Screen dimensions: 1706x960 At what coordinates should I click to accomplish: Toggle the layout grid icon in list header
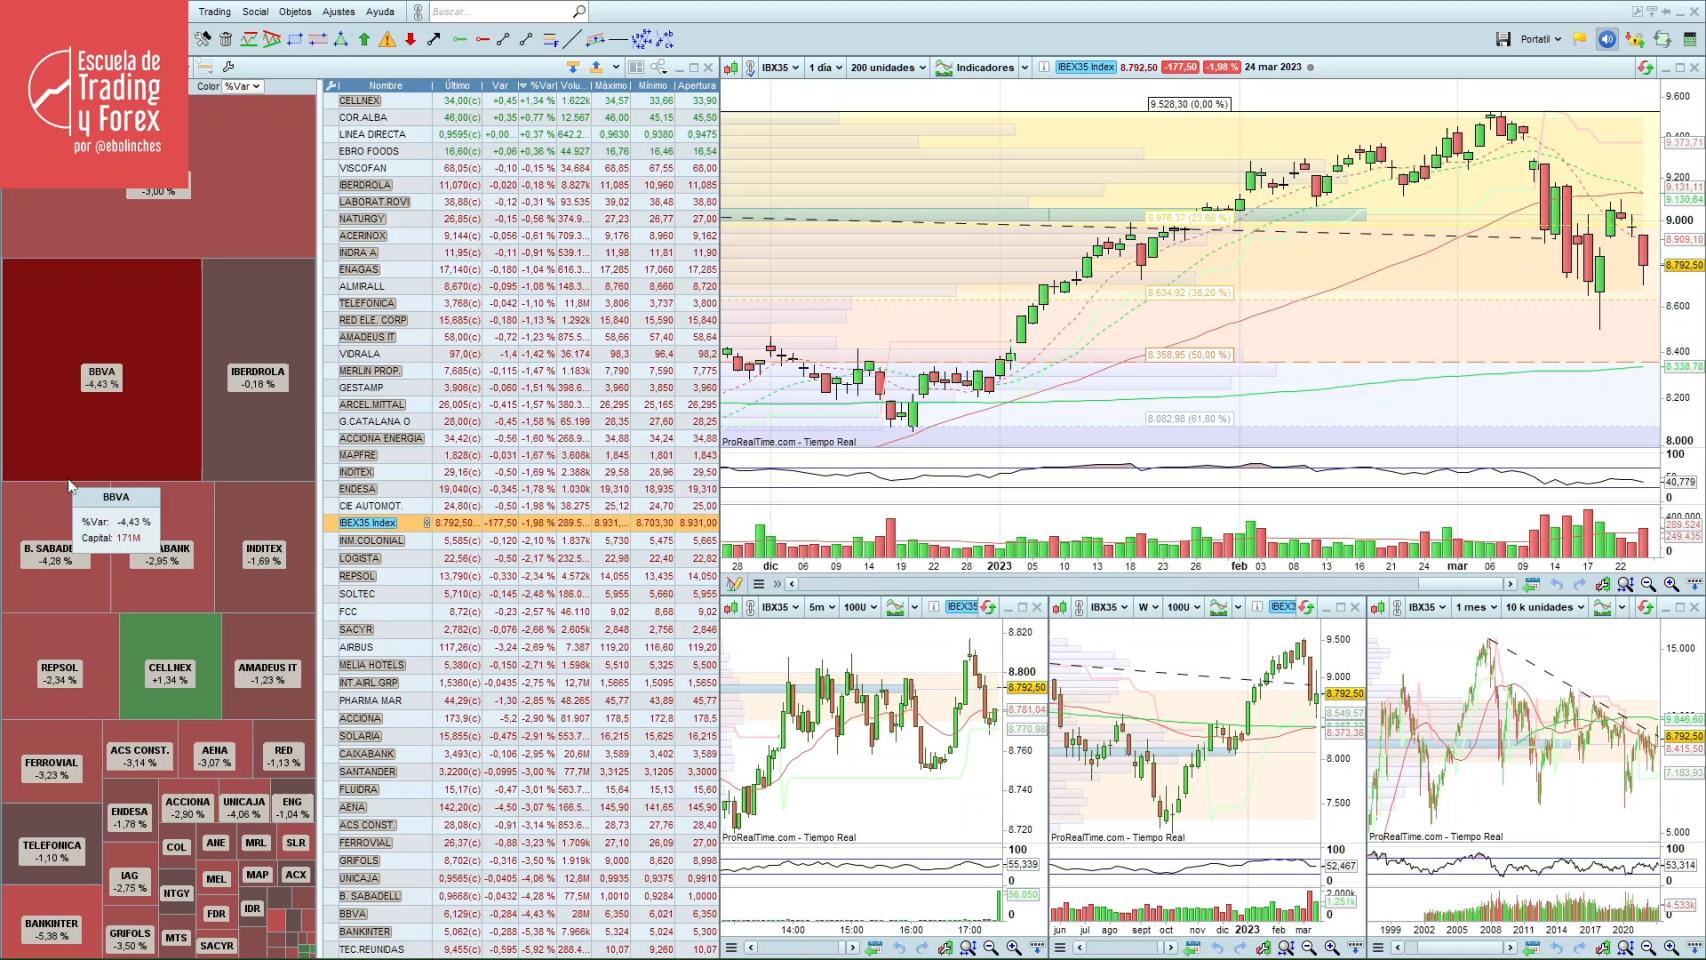point(636,67)
